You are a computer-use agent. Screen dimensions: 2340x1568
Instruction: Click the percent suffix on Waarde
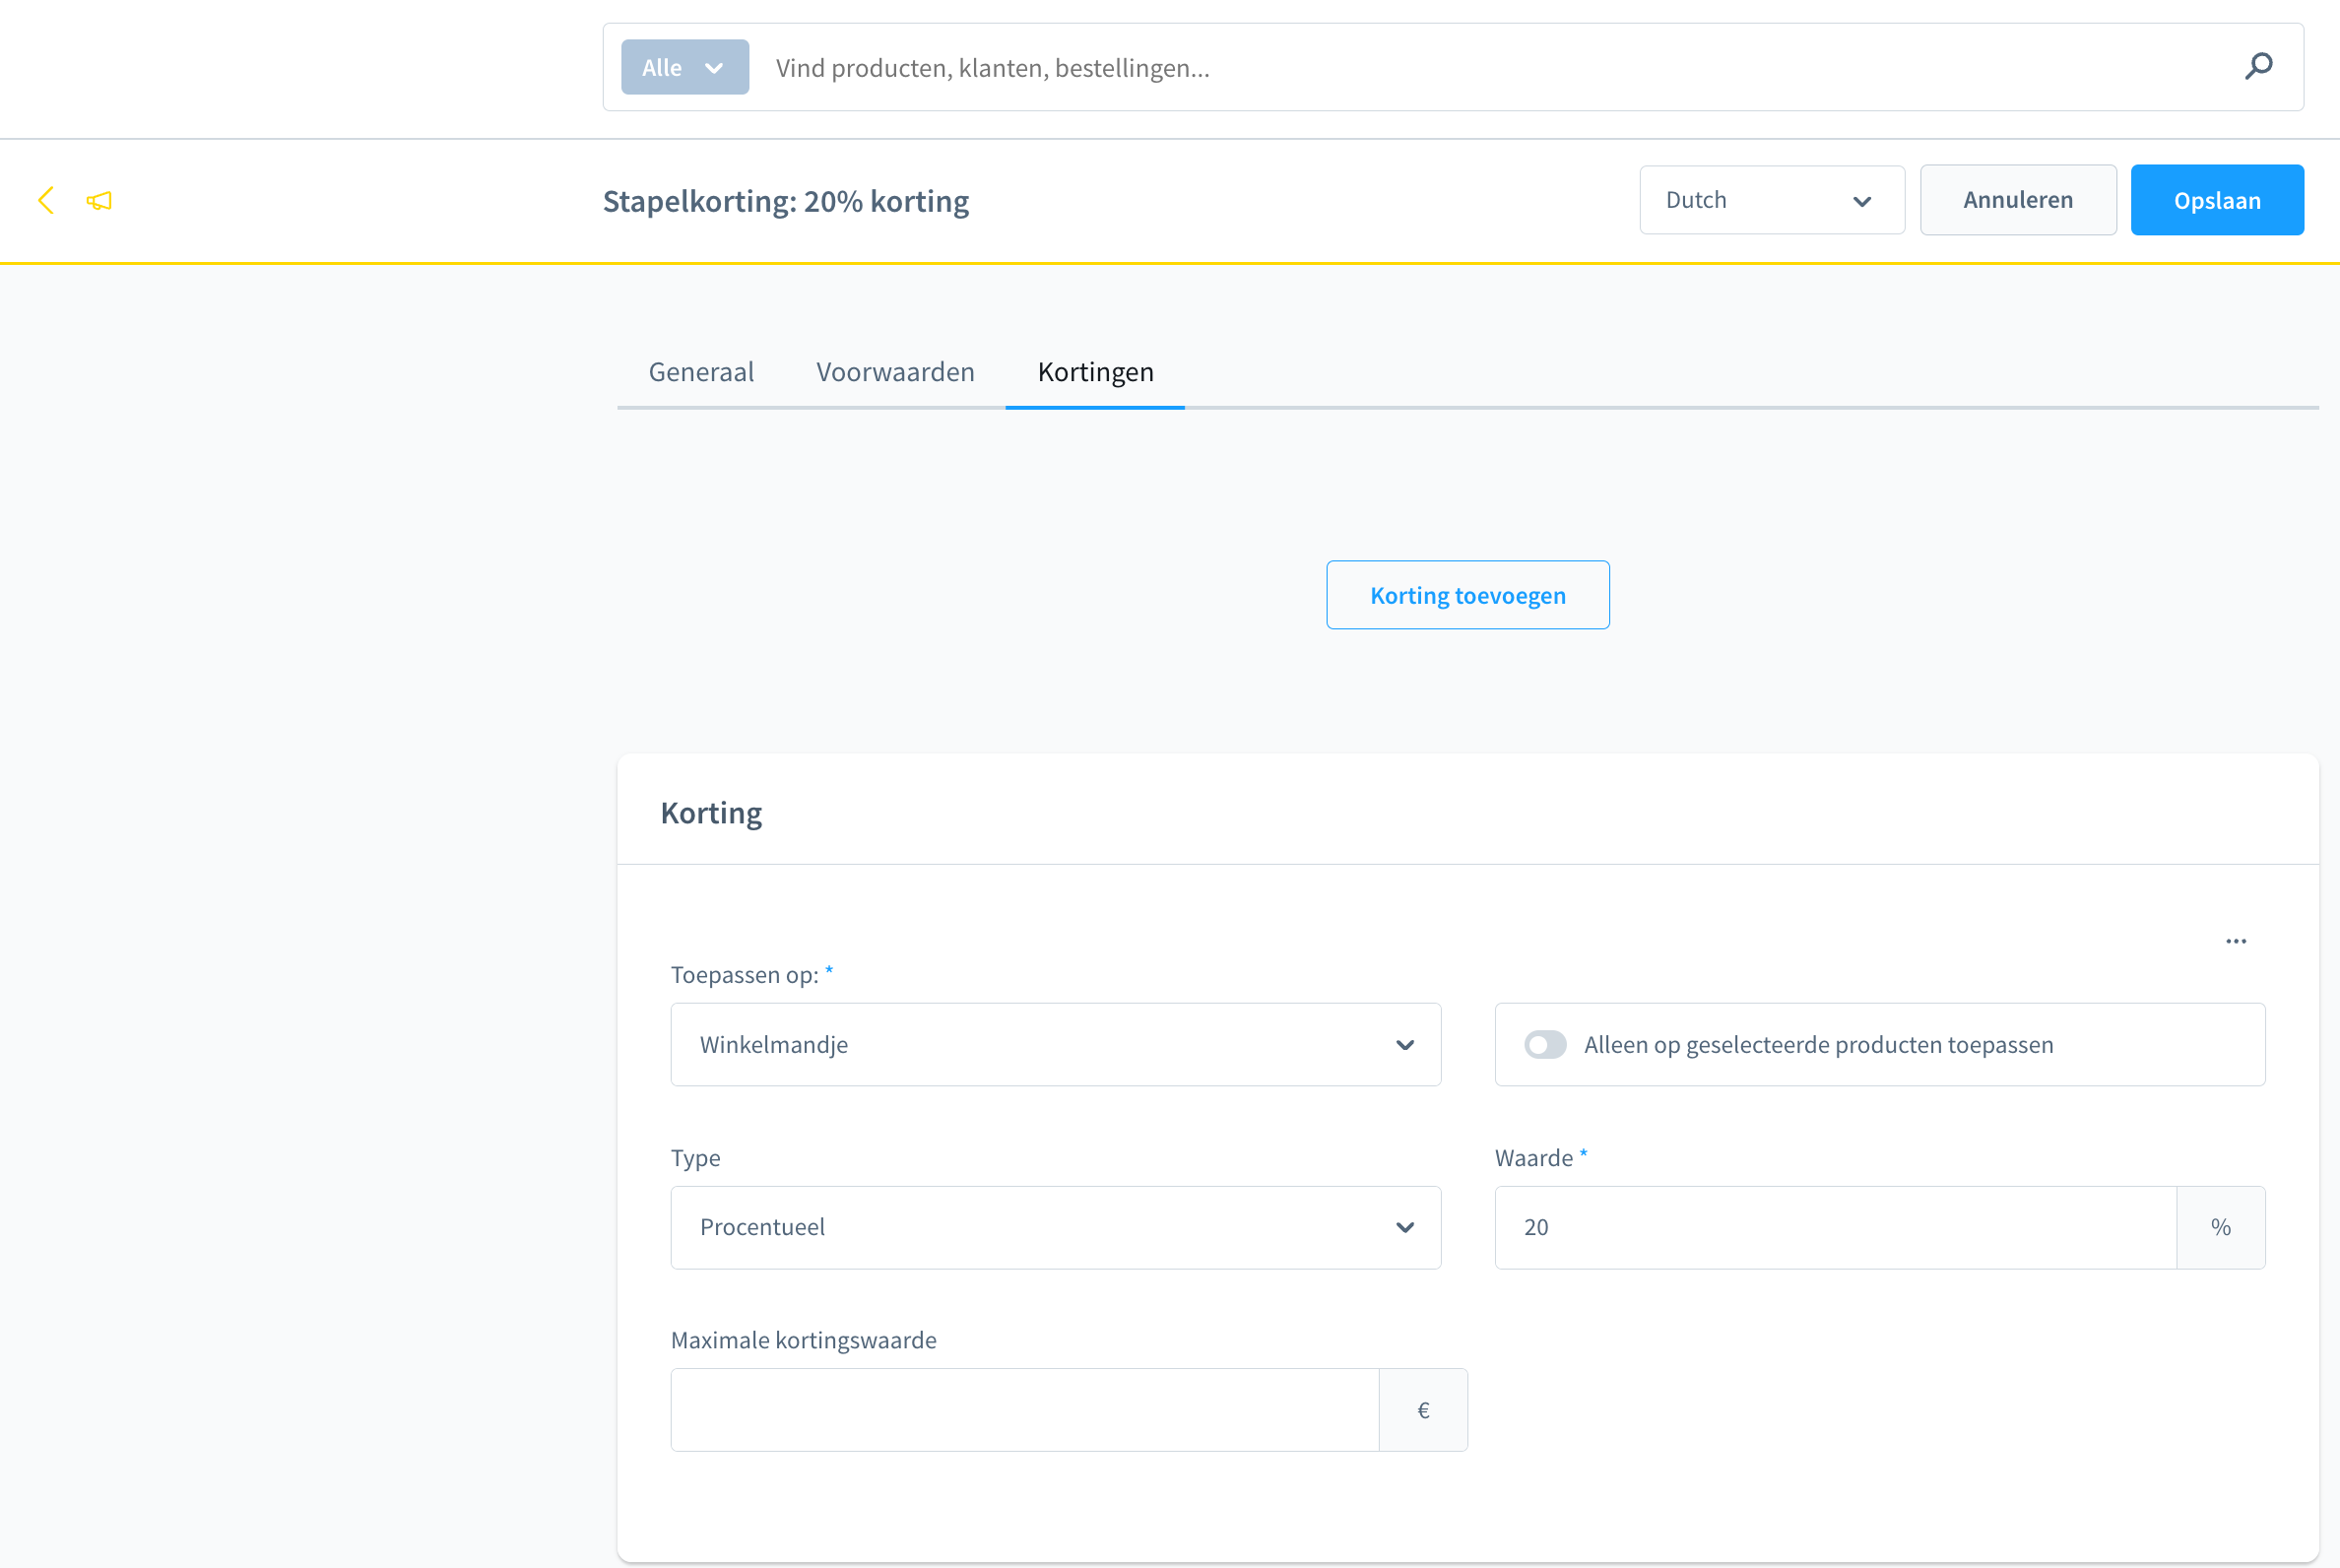pyautogui.click(x=2220, y=1227)
